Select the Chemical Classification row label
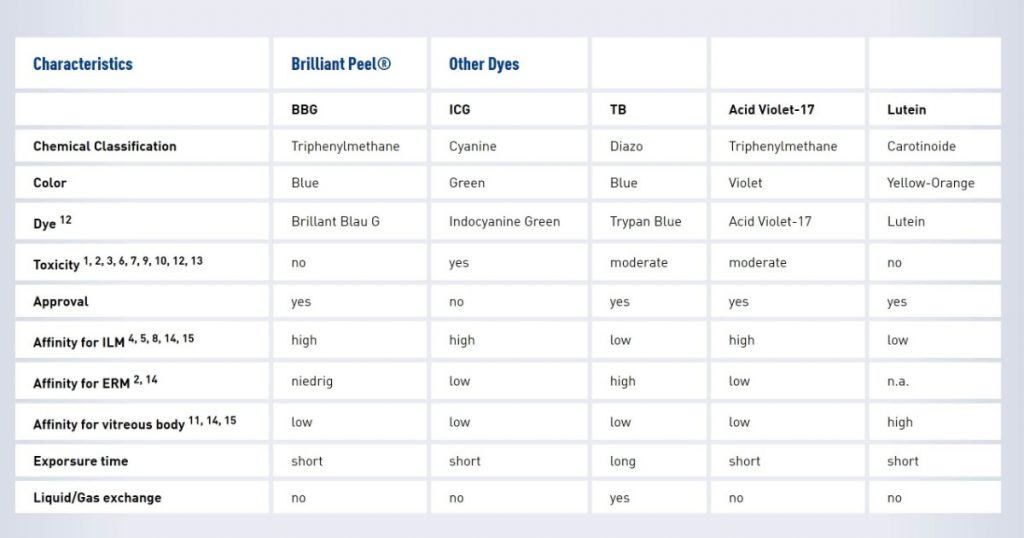The width and height of the screenshot is (1024, 538). click(104, 146)
